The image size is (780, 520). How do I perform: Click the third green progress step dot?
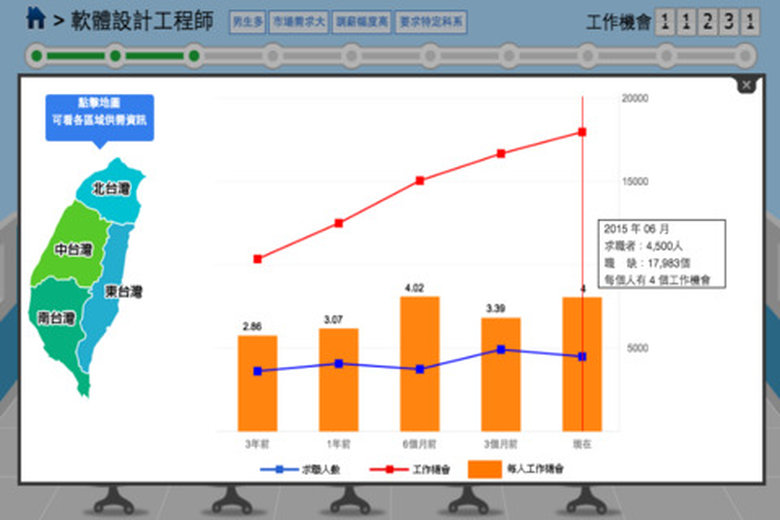coord(194,55)
